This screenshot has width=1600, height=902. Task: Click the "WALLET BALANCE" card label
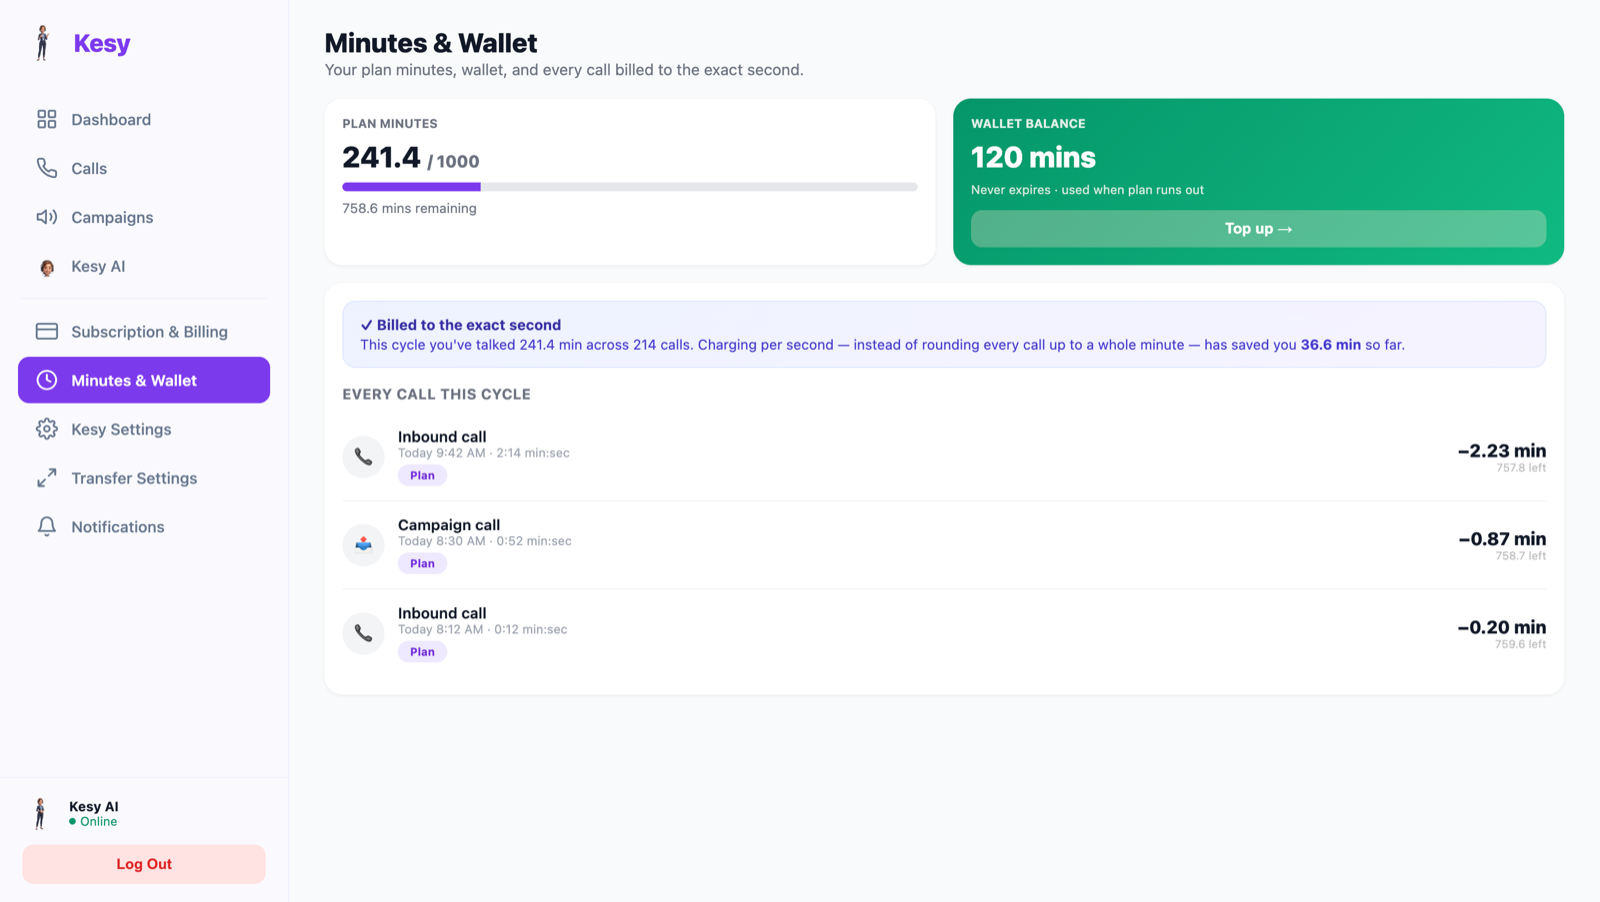pos(1028,124)
